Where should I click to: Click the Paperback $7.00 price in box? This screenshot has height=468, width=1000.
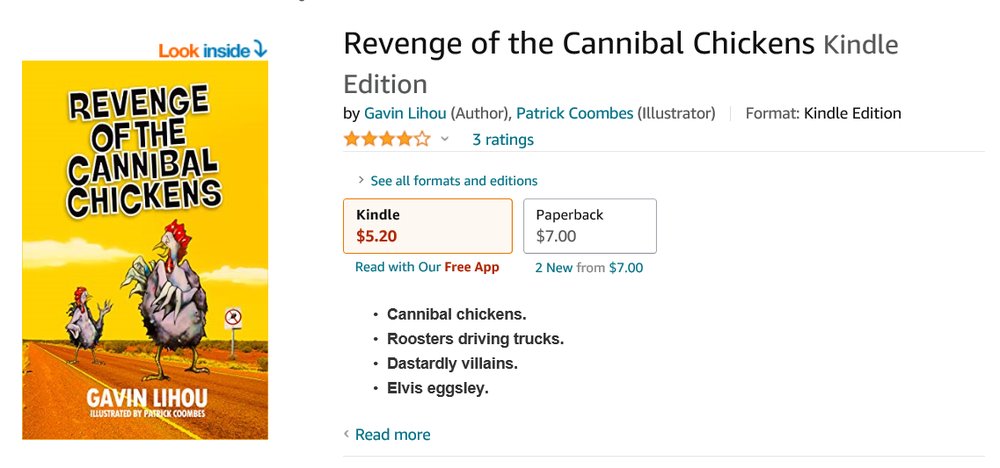pos(556,237)
